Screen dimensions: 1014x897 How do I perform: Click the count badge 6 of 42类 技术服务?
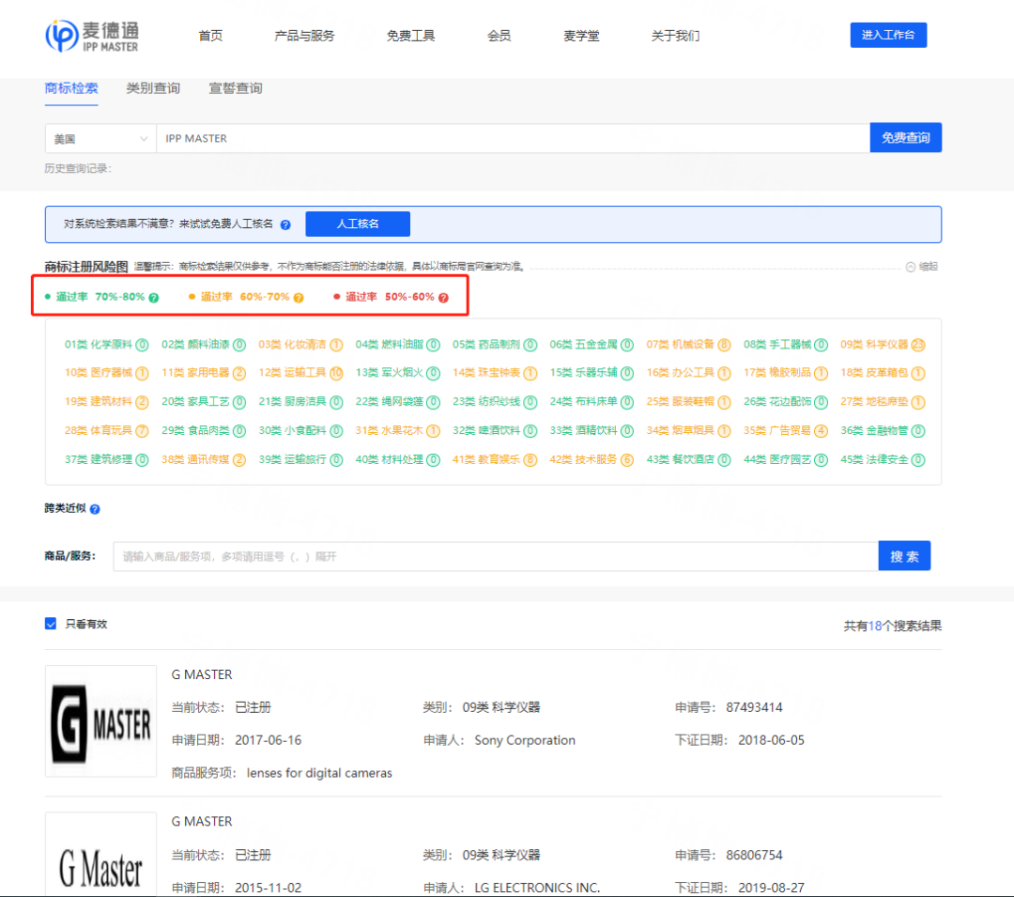[627, 460]
